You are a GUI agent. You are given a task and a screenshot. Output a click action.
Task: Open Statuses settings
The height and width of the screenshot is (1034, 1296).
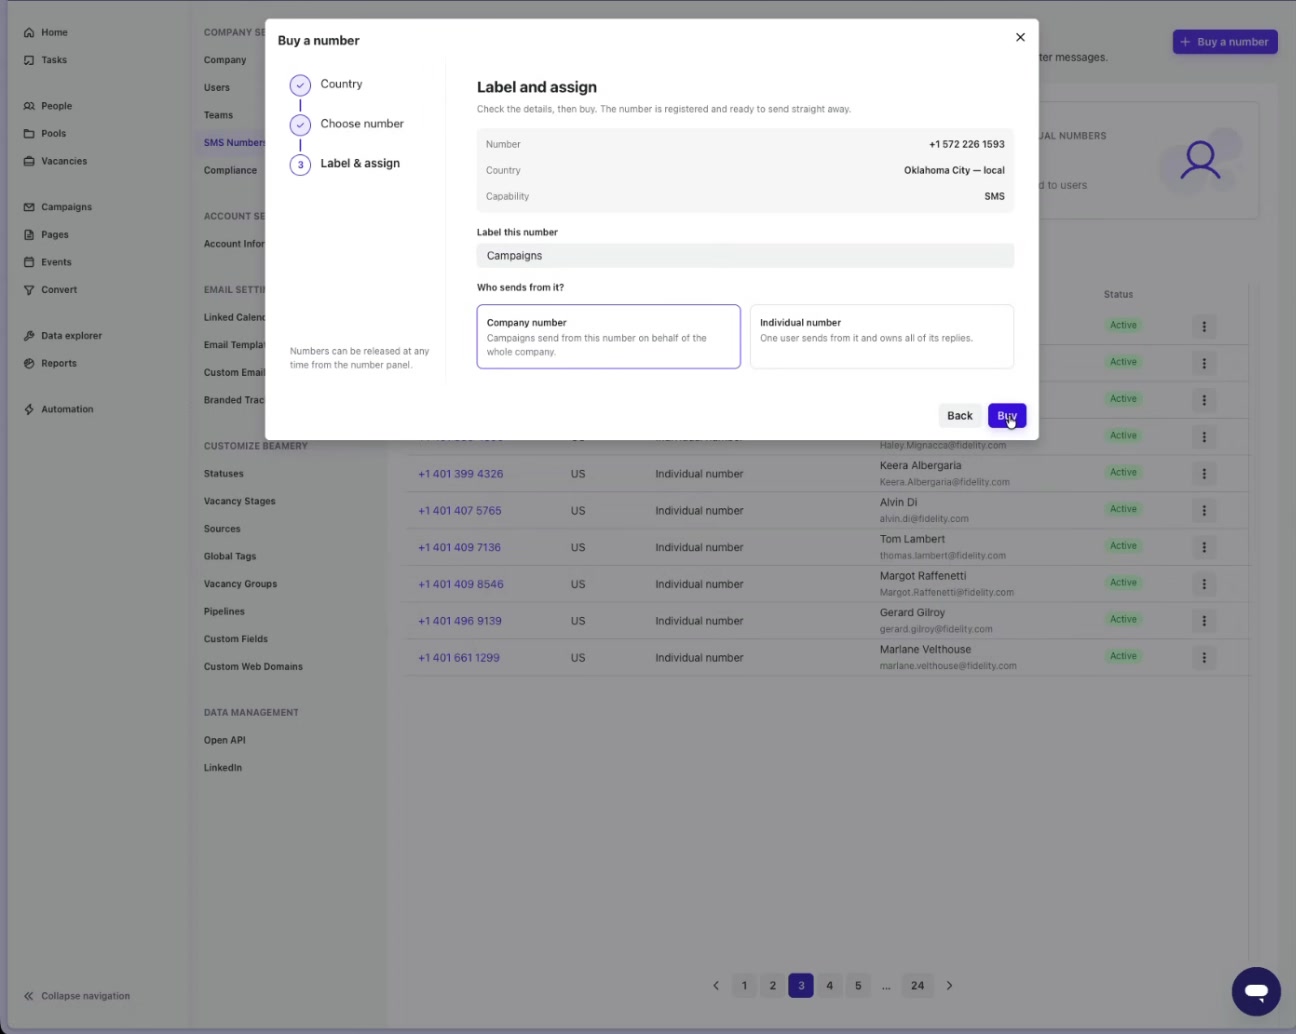(x=224, y=474)
